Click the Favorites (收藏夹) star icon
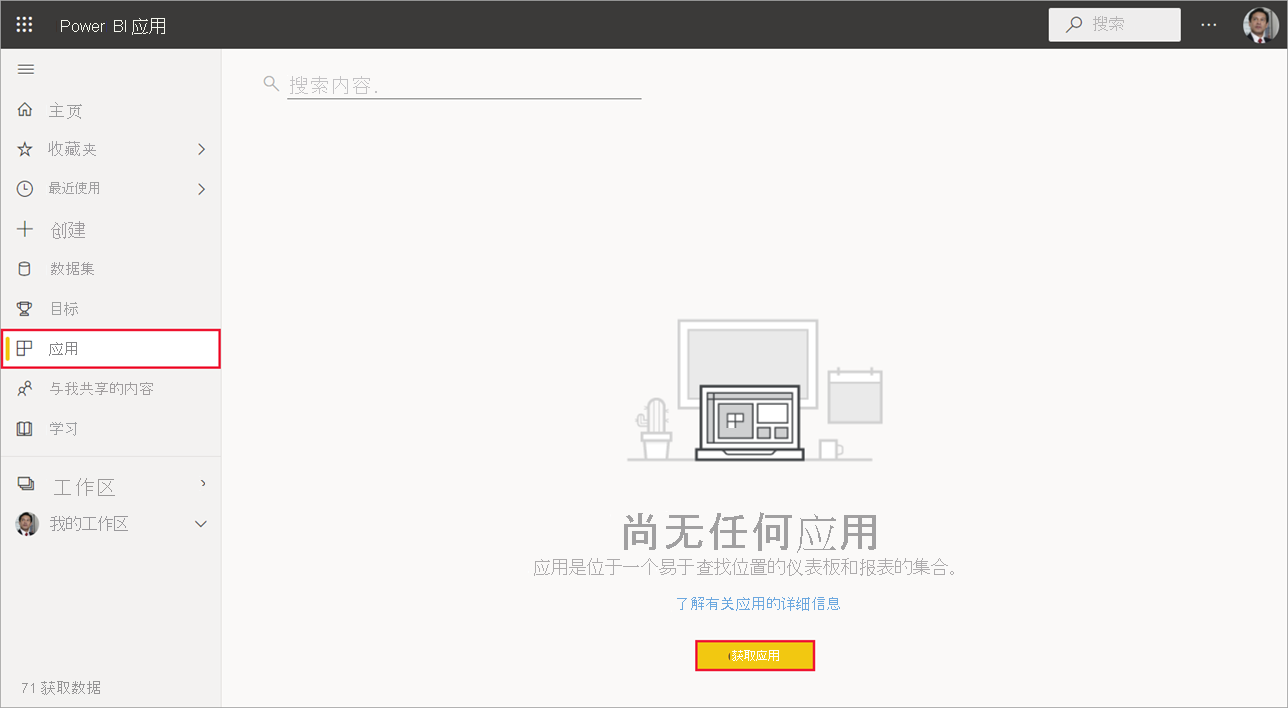This screenshot has height=708, width=1288. 26,149
